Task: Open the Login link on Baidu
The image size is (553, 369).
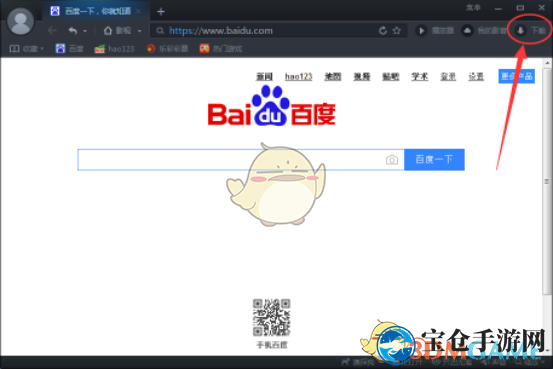Action: point(448,76)
